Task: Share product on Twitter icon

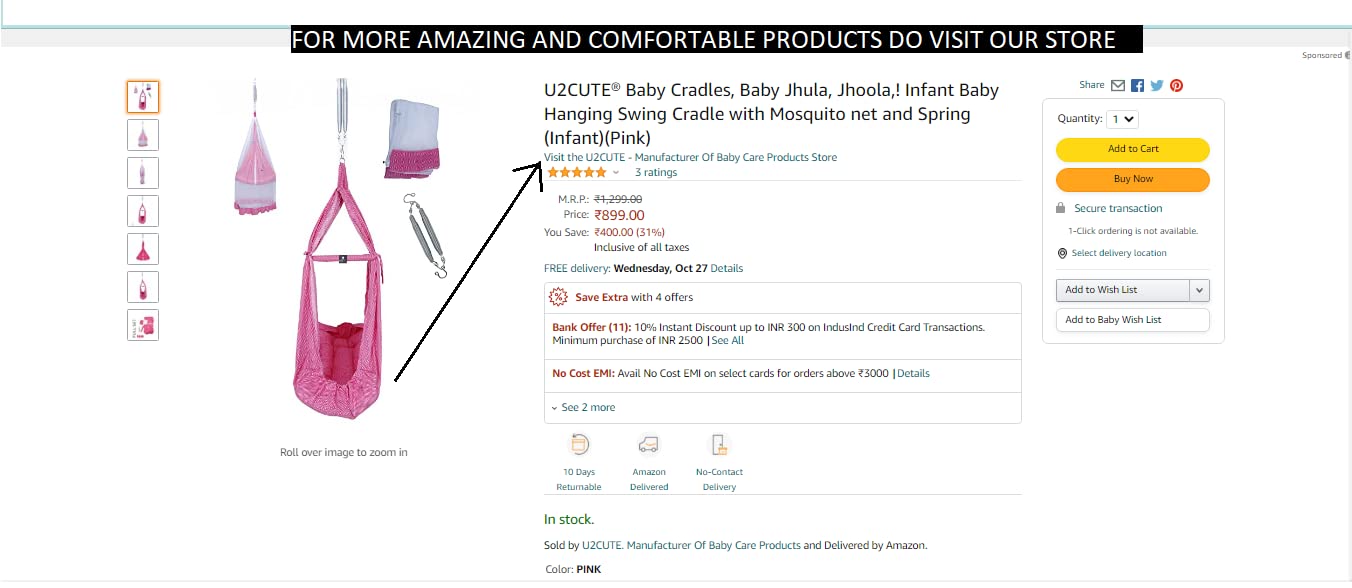Action: [x=1157, y=86]
